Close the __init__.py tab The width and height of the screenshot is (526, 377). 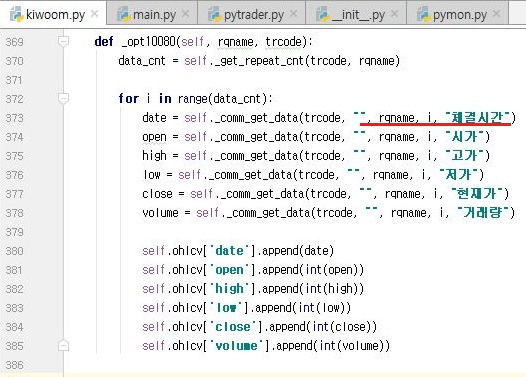[x=395, y=13]
